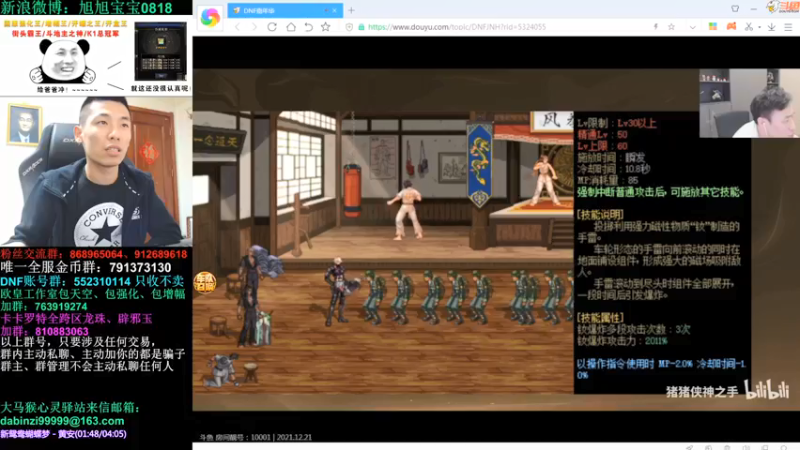Click the small game screenshot thumbnail beside the panda
The image size is (800, 450).
point(160,52)
